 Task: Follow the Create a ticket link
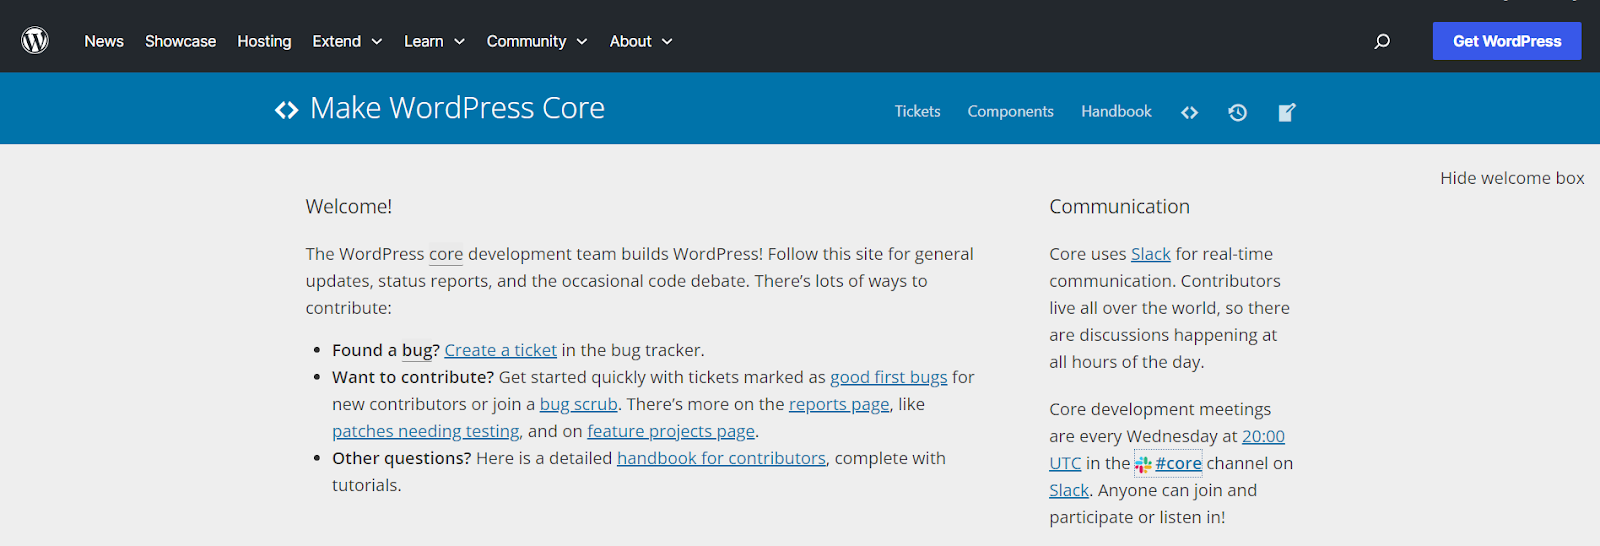(500, 350)
